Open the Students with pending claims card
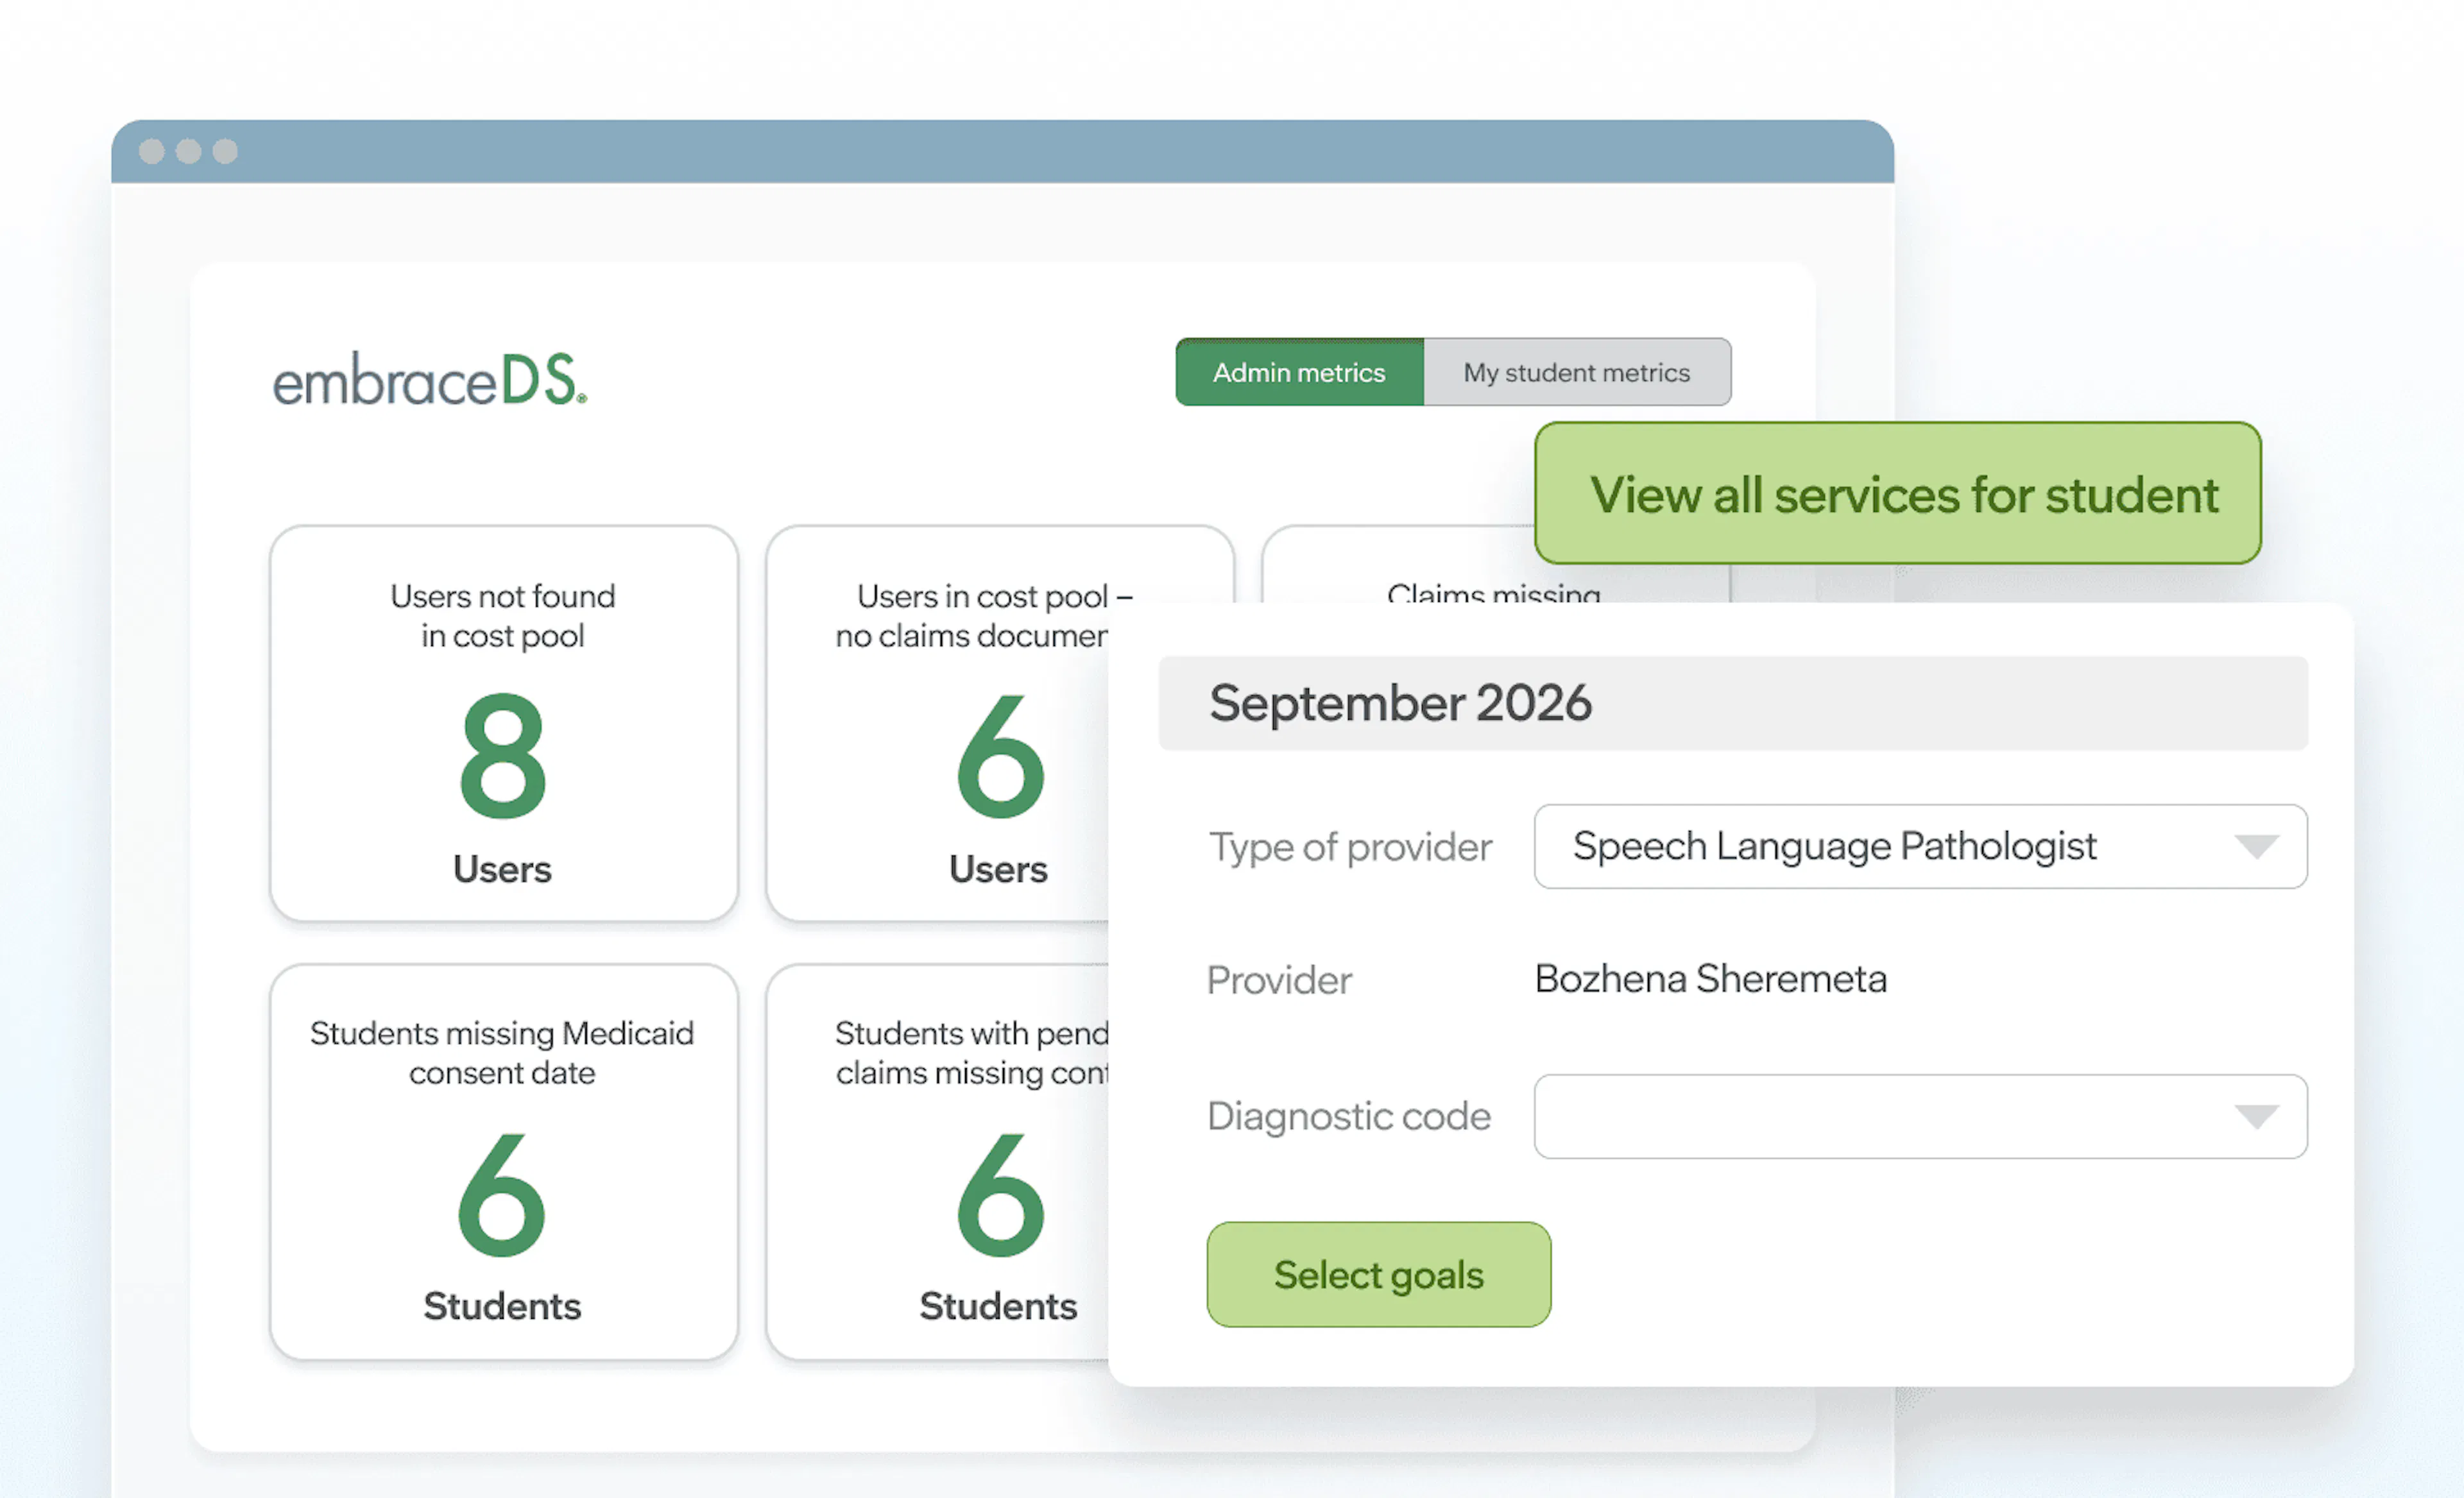The width and height of the screenshot is (2464, 1498). pos(938,1162)
